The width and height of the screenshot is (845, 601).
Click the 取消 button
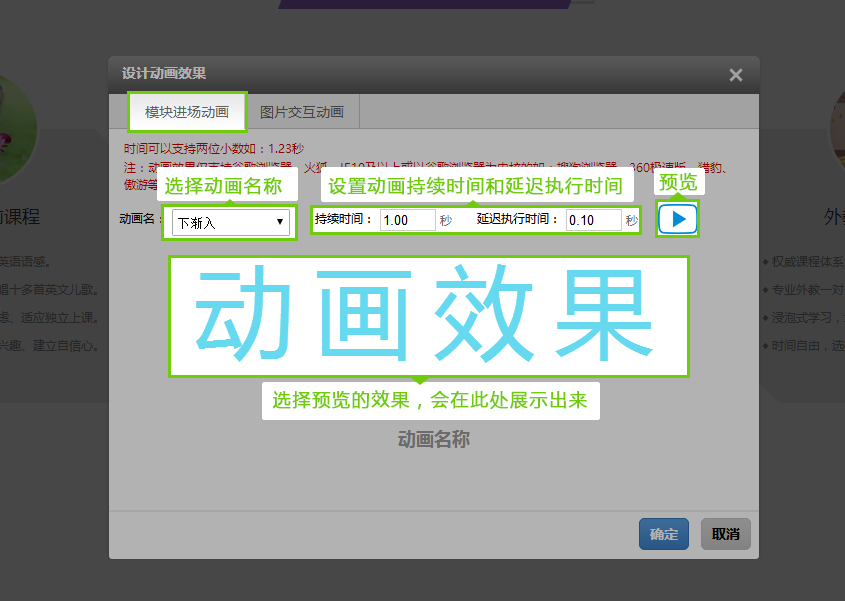click(725, 534)
